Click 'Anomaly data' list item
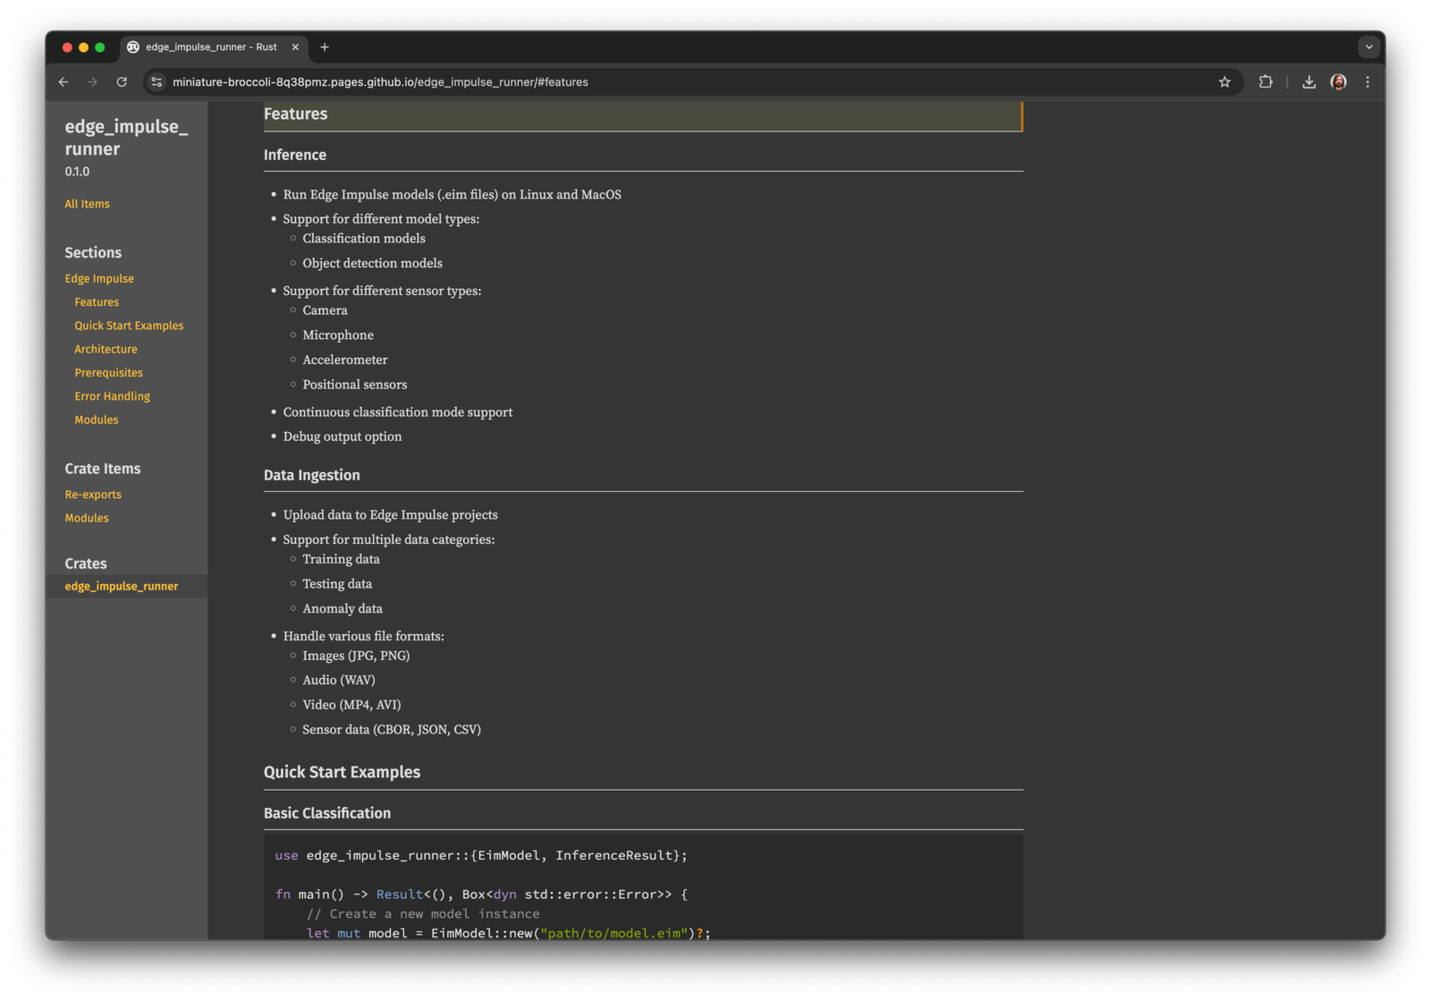Image resolution: width=1431 pixels, height=1000 pixels. (342, 608)
